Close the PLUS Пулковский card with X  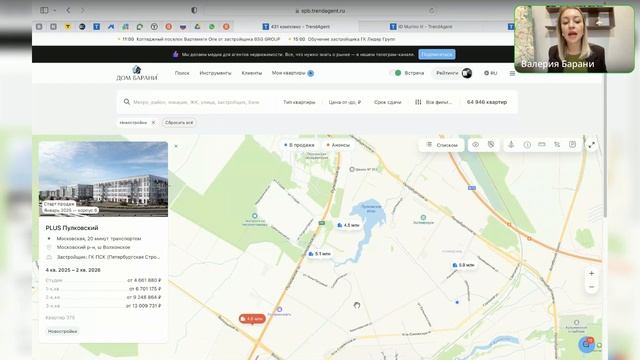(176, 146)
